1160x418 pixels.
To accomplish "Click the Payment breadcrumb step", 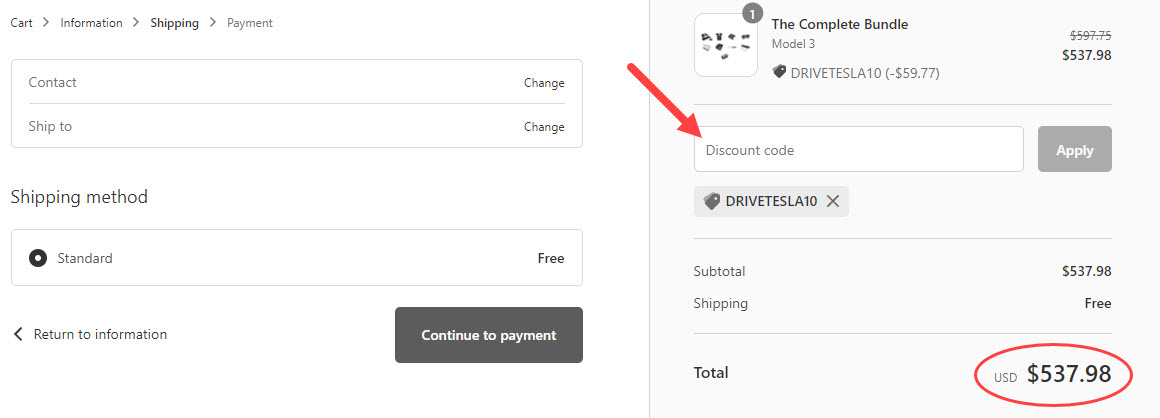I will (x=249, y=23).
